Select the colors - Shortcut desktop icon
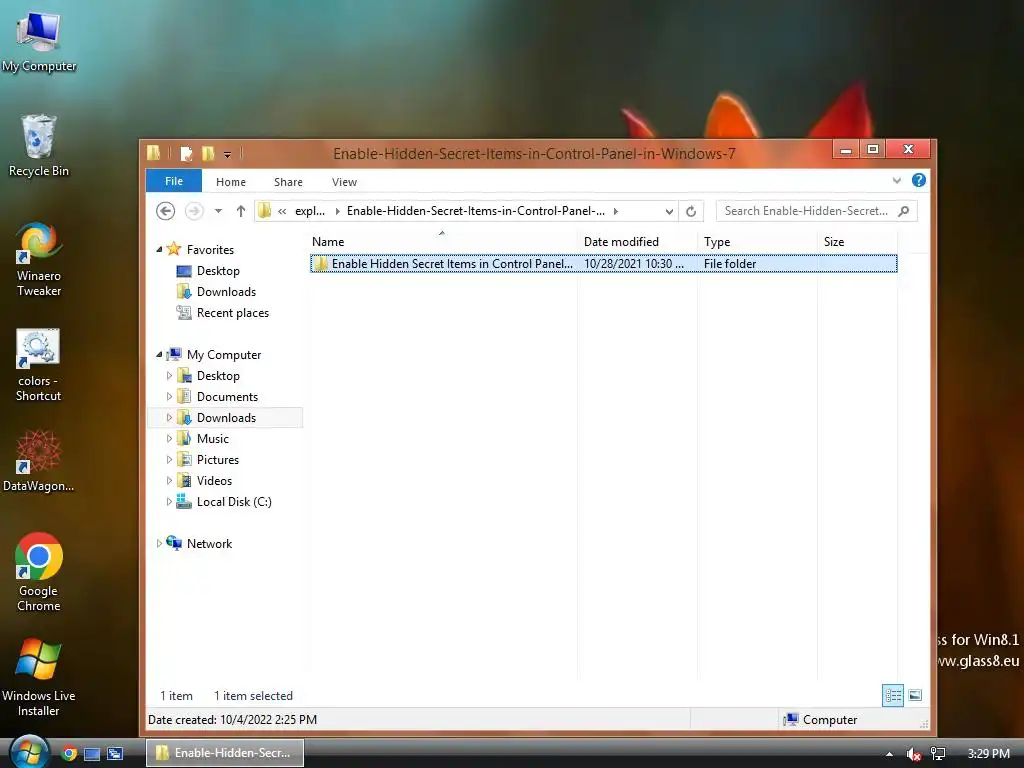 pos(39,365)
